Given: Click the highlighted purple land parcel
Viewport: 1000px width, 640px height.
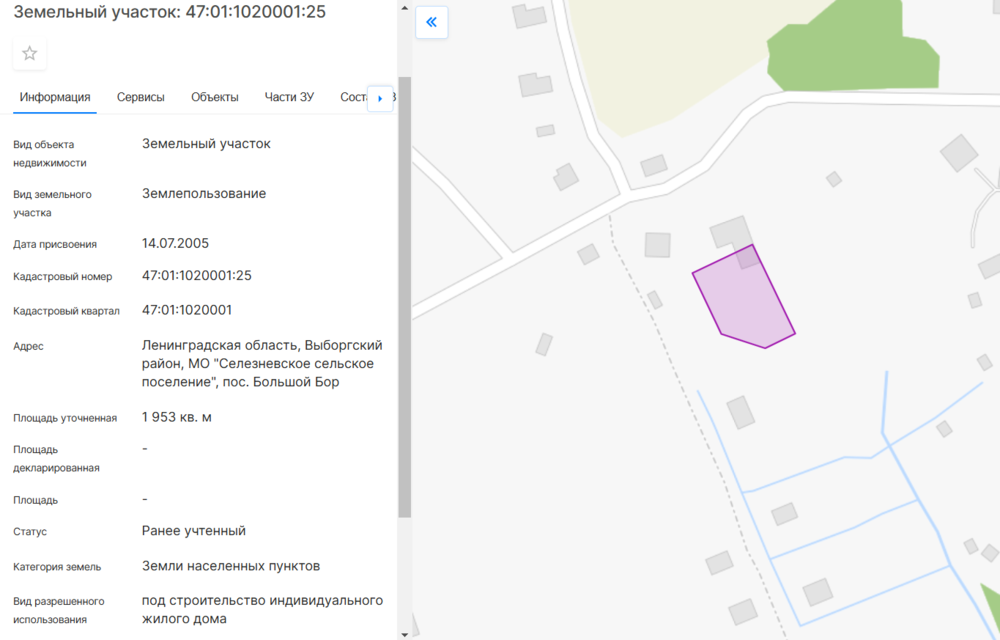Looking at the screenshot, I should click(x=745, y=300).
